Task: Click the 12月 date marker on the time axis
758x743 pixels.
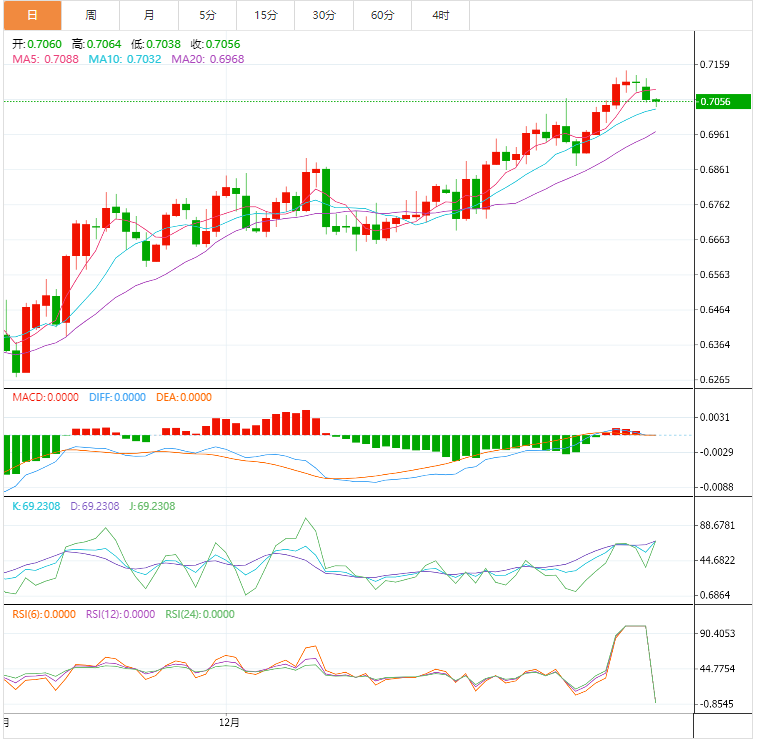Action: point(230,721)
